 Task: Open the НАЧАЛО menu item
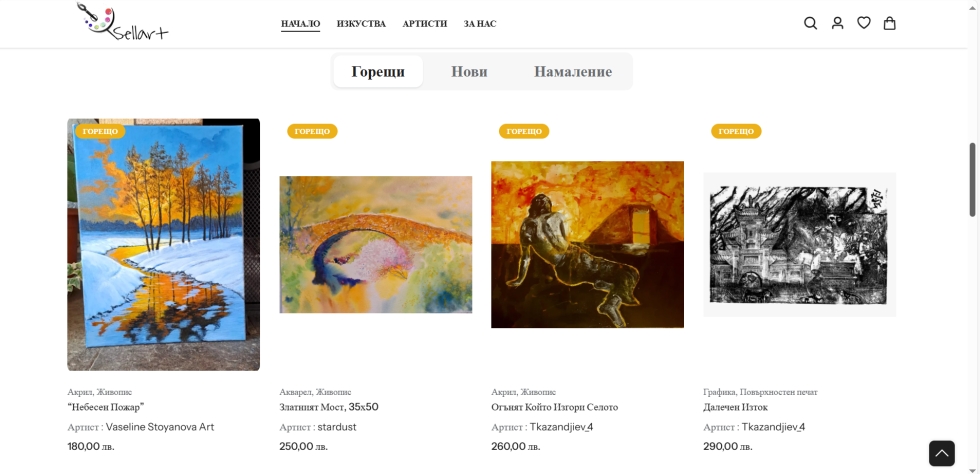click(x=301, y=24)
